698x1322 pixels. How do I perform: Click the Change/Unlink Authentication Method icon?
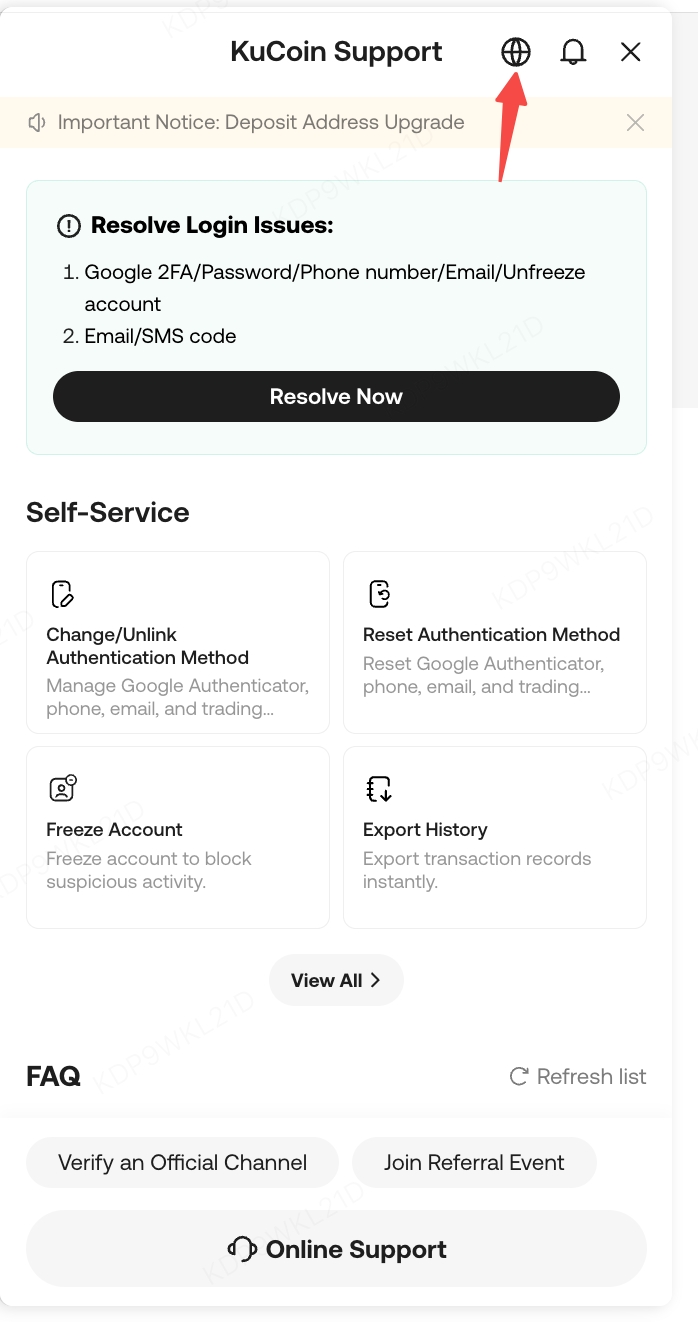coord(62,594)
